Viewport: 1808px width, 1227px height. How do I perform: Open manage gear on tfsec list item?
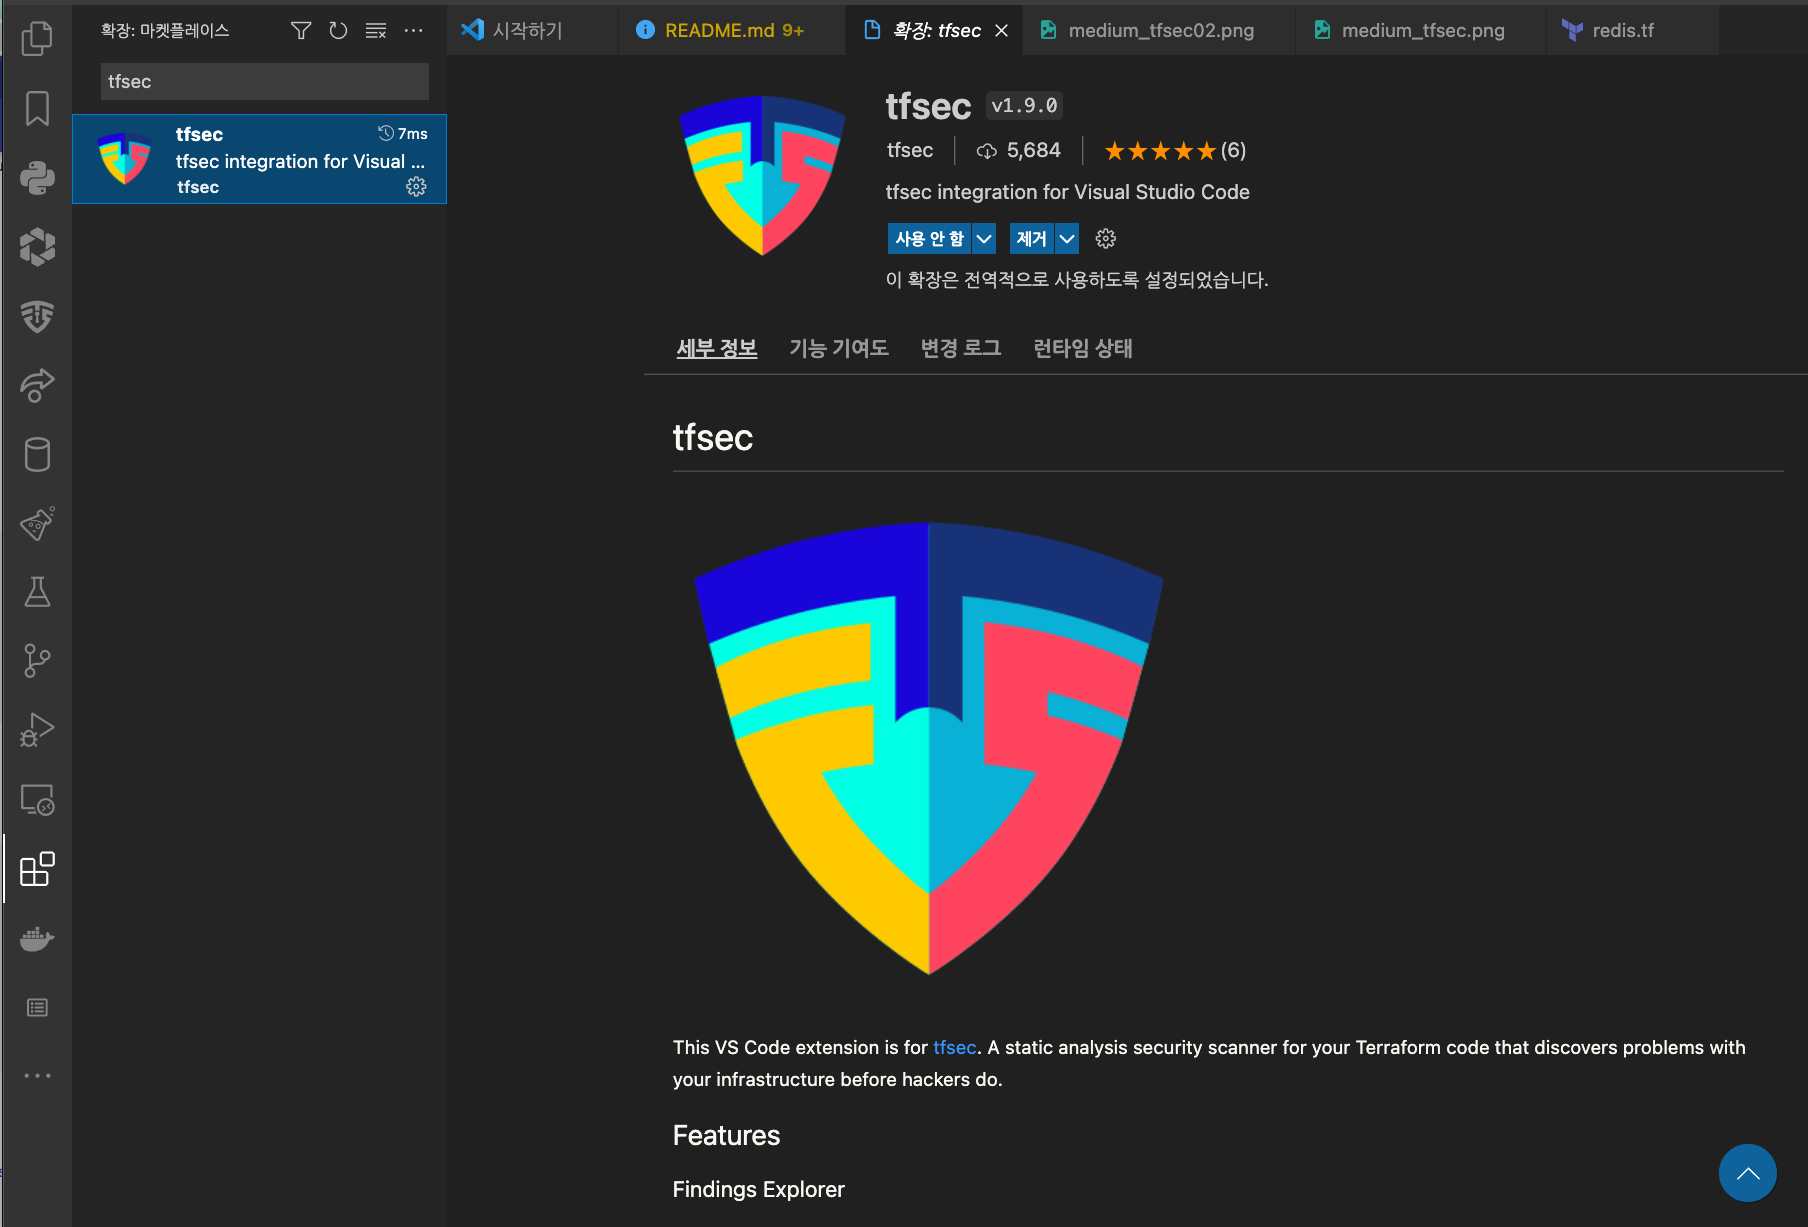point(416,187)
